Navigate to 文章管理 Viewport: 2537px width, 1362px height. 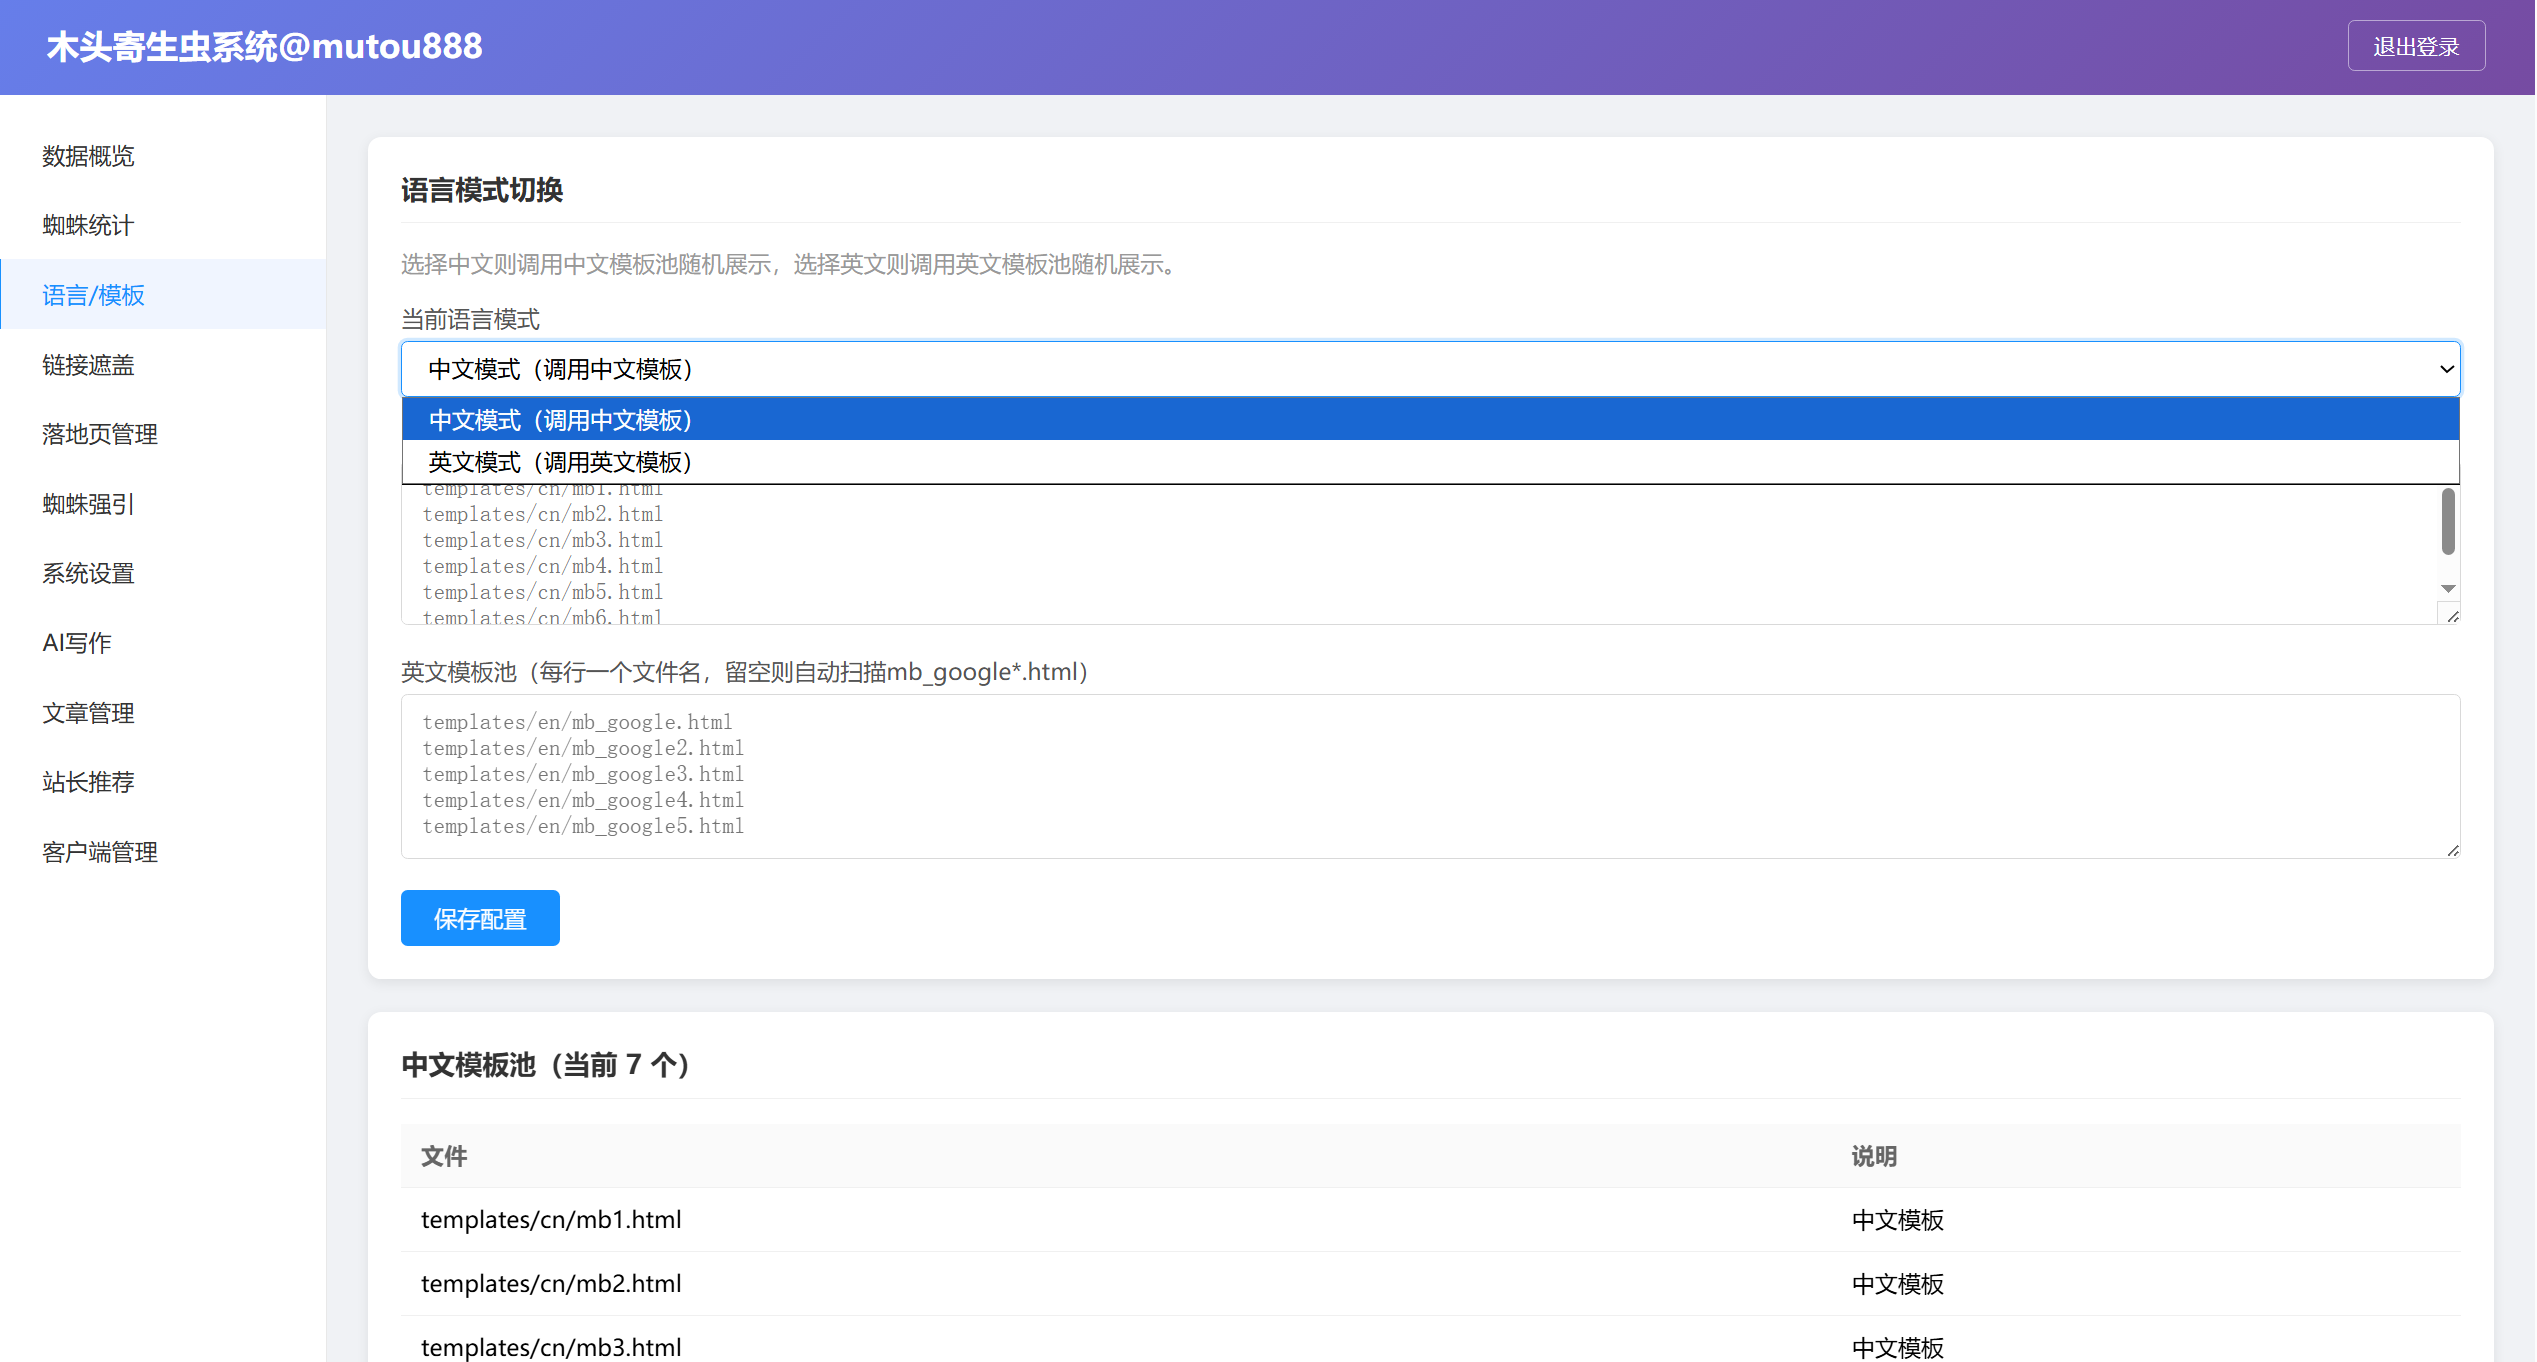163,713
